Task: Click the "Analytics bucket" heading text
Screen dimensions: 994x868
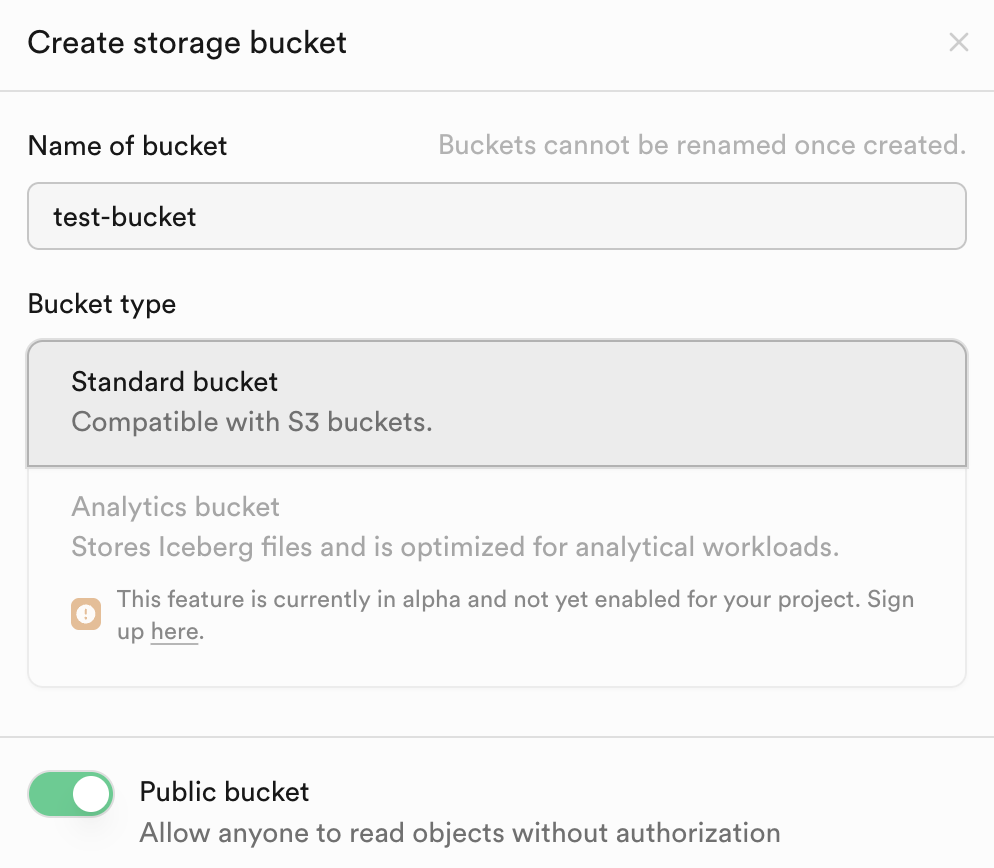Action: [x=176, y=507]
